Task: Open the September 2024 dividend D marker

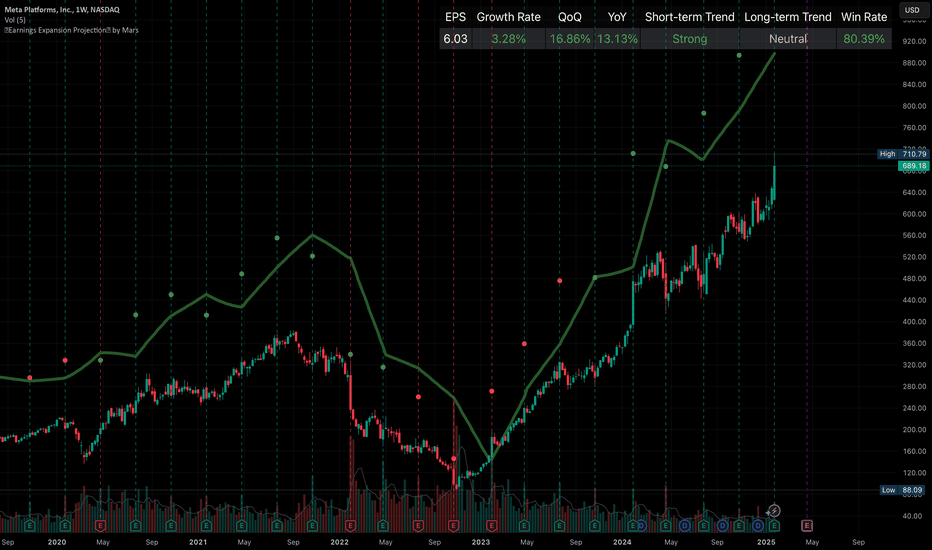Action: [x=722, y=526]
